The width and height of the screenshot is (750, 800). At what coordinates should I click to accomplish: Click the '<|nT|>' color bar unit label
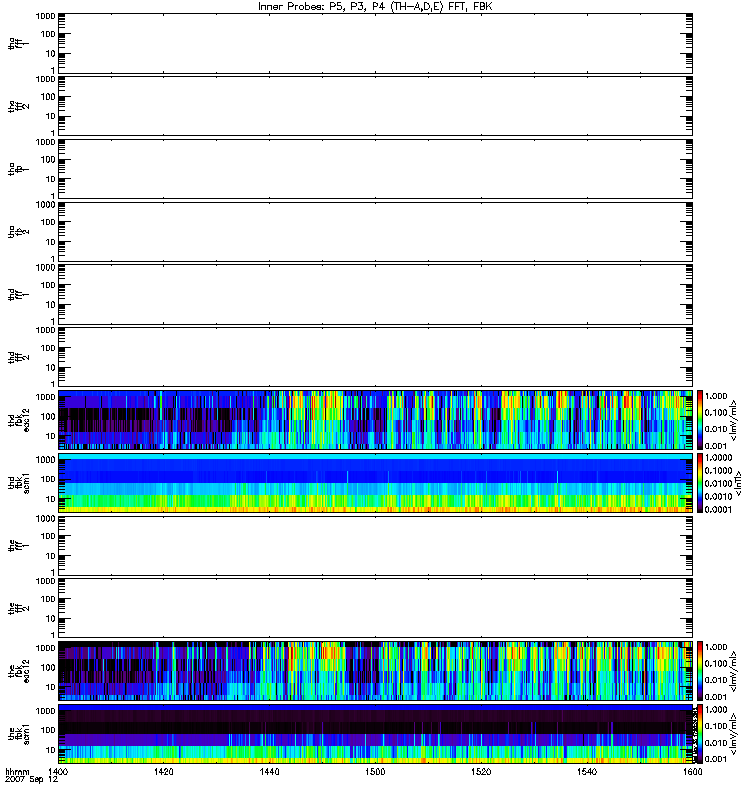click(738, 483)
